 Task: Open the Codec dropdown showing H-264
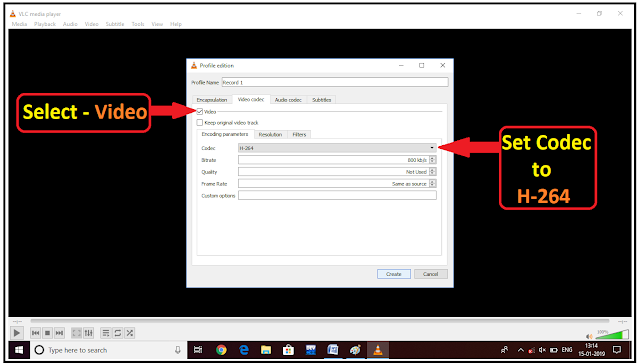pos(337,148)
